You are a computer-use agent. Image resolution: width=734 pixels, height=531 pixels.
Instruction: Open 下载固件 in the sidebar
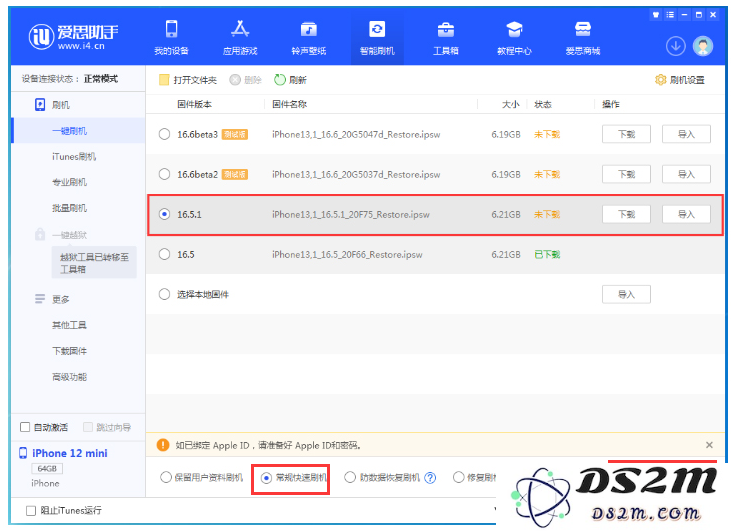(x=69, y=351)
